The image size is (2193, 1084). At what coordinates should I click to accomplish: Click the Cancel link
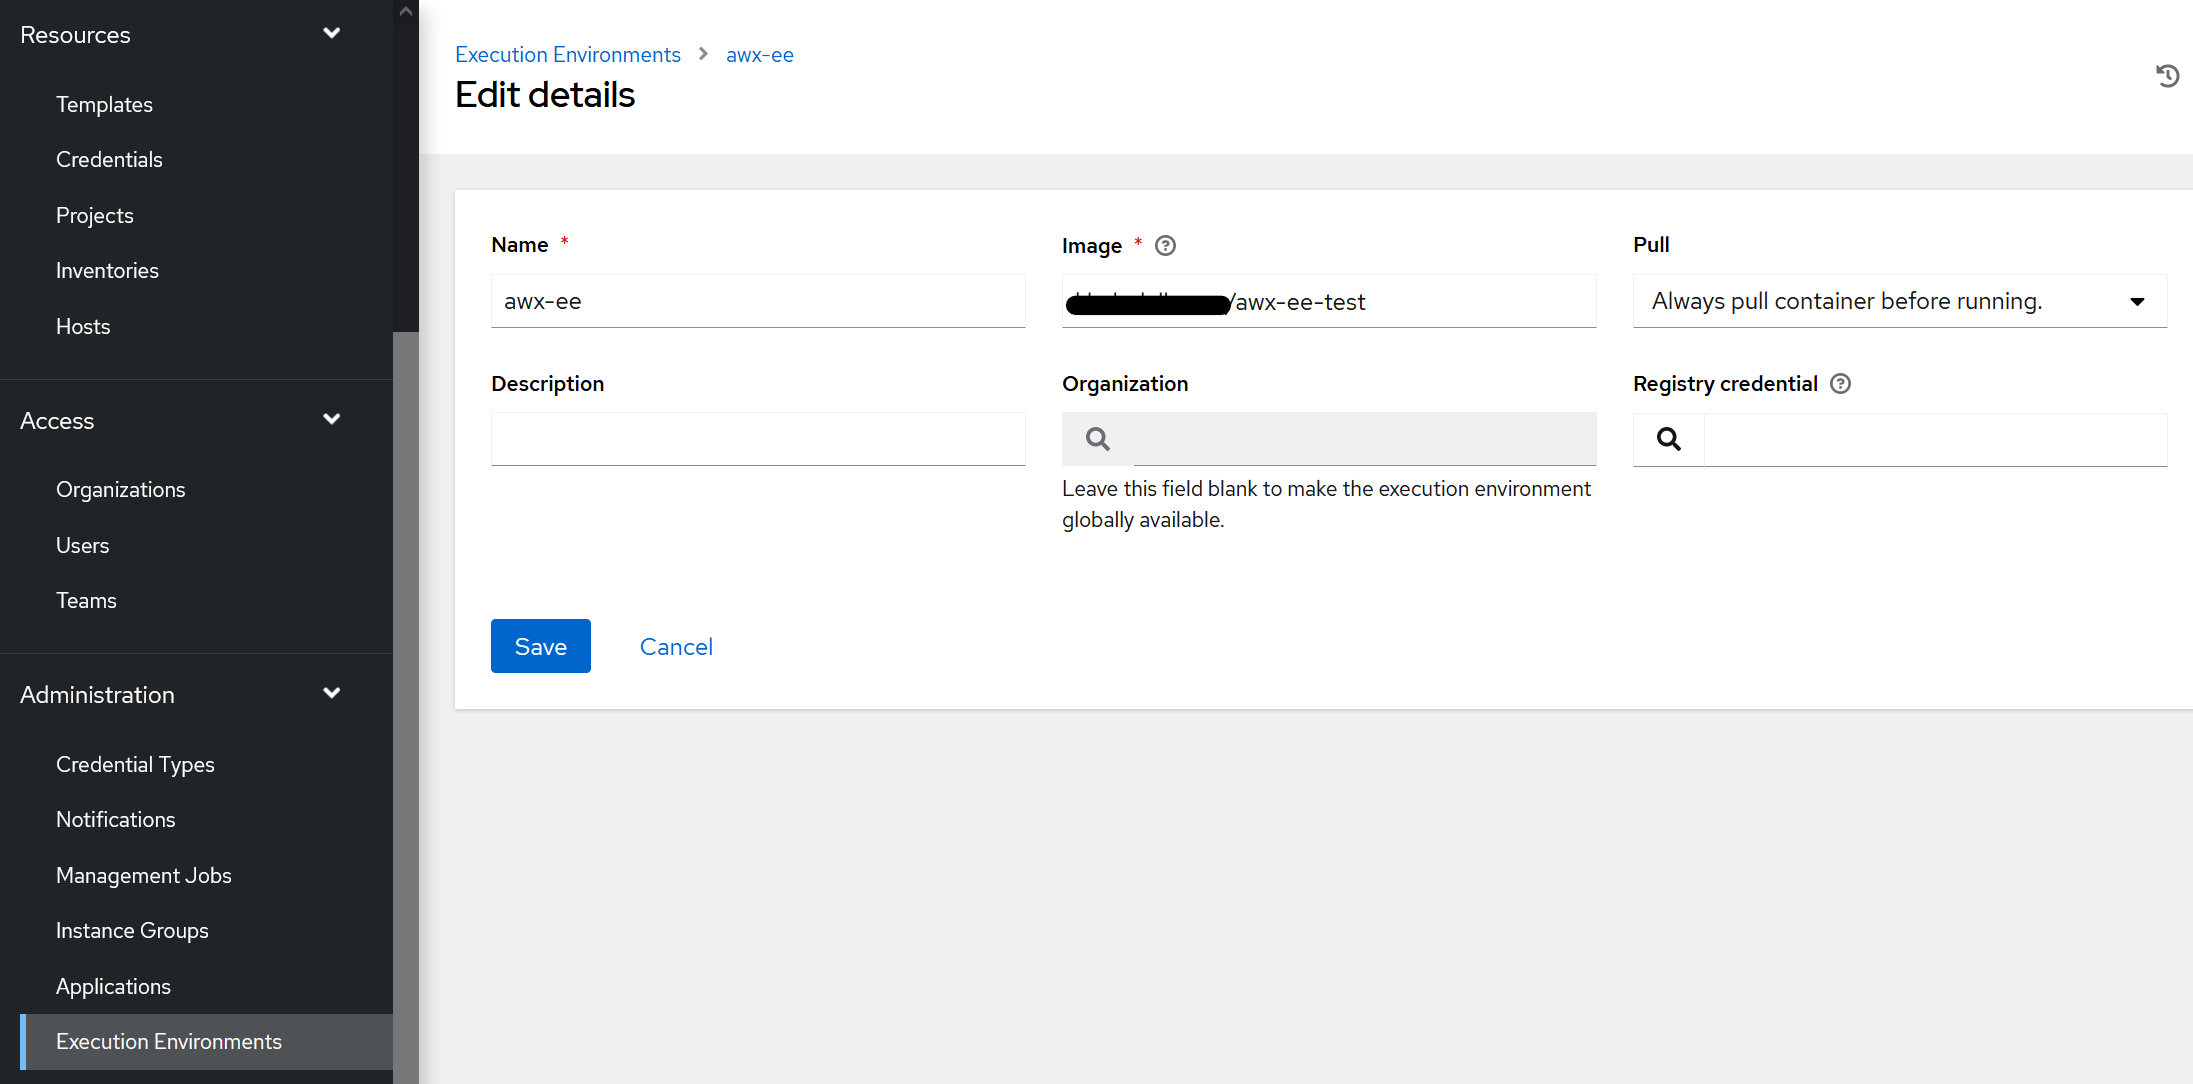tap(676, 647)
